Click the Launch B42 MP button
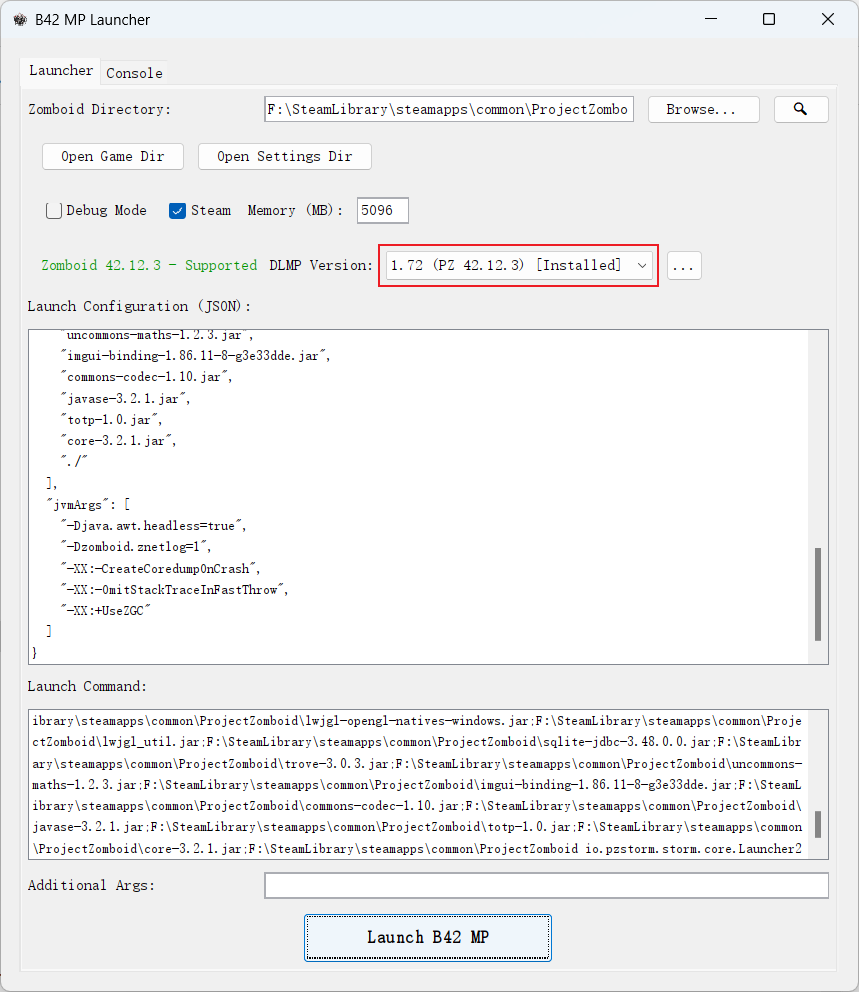This screenshot has width=859, height=992. (427, 937)
